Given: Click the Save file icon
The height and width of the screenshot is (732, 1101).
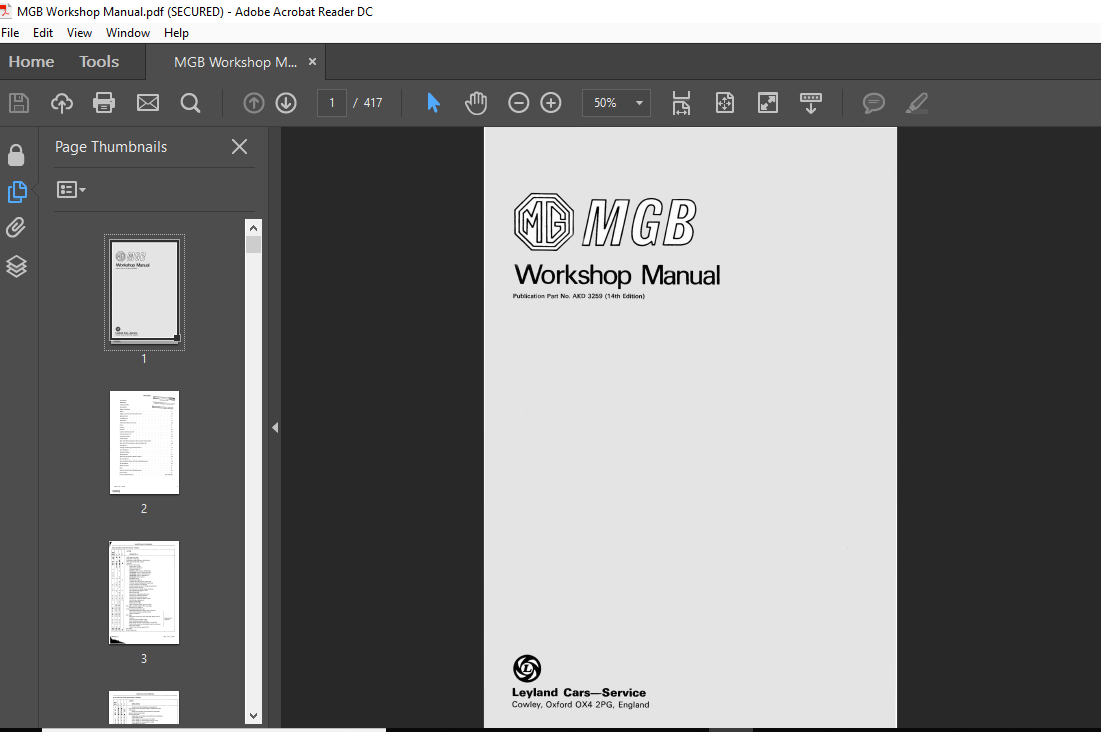Looking at the screenshot, I should click(x=19, y=103).
